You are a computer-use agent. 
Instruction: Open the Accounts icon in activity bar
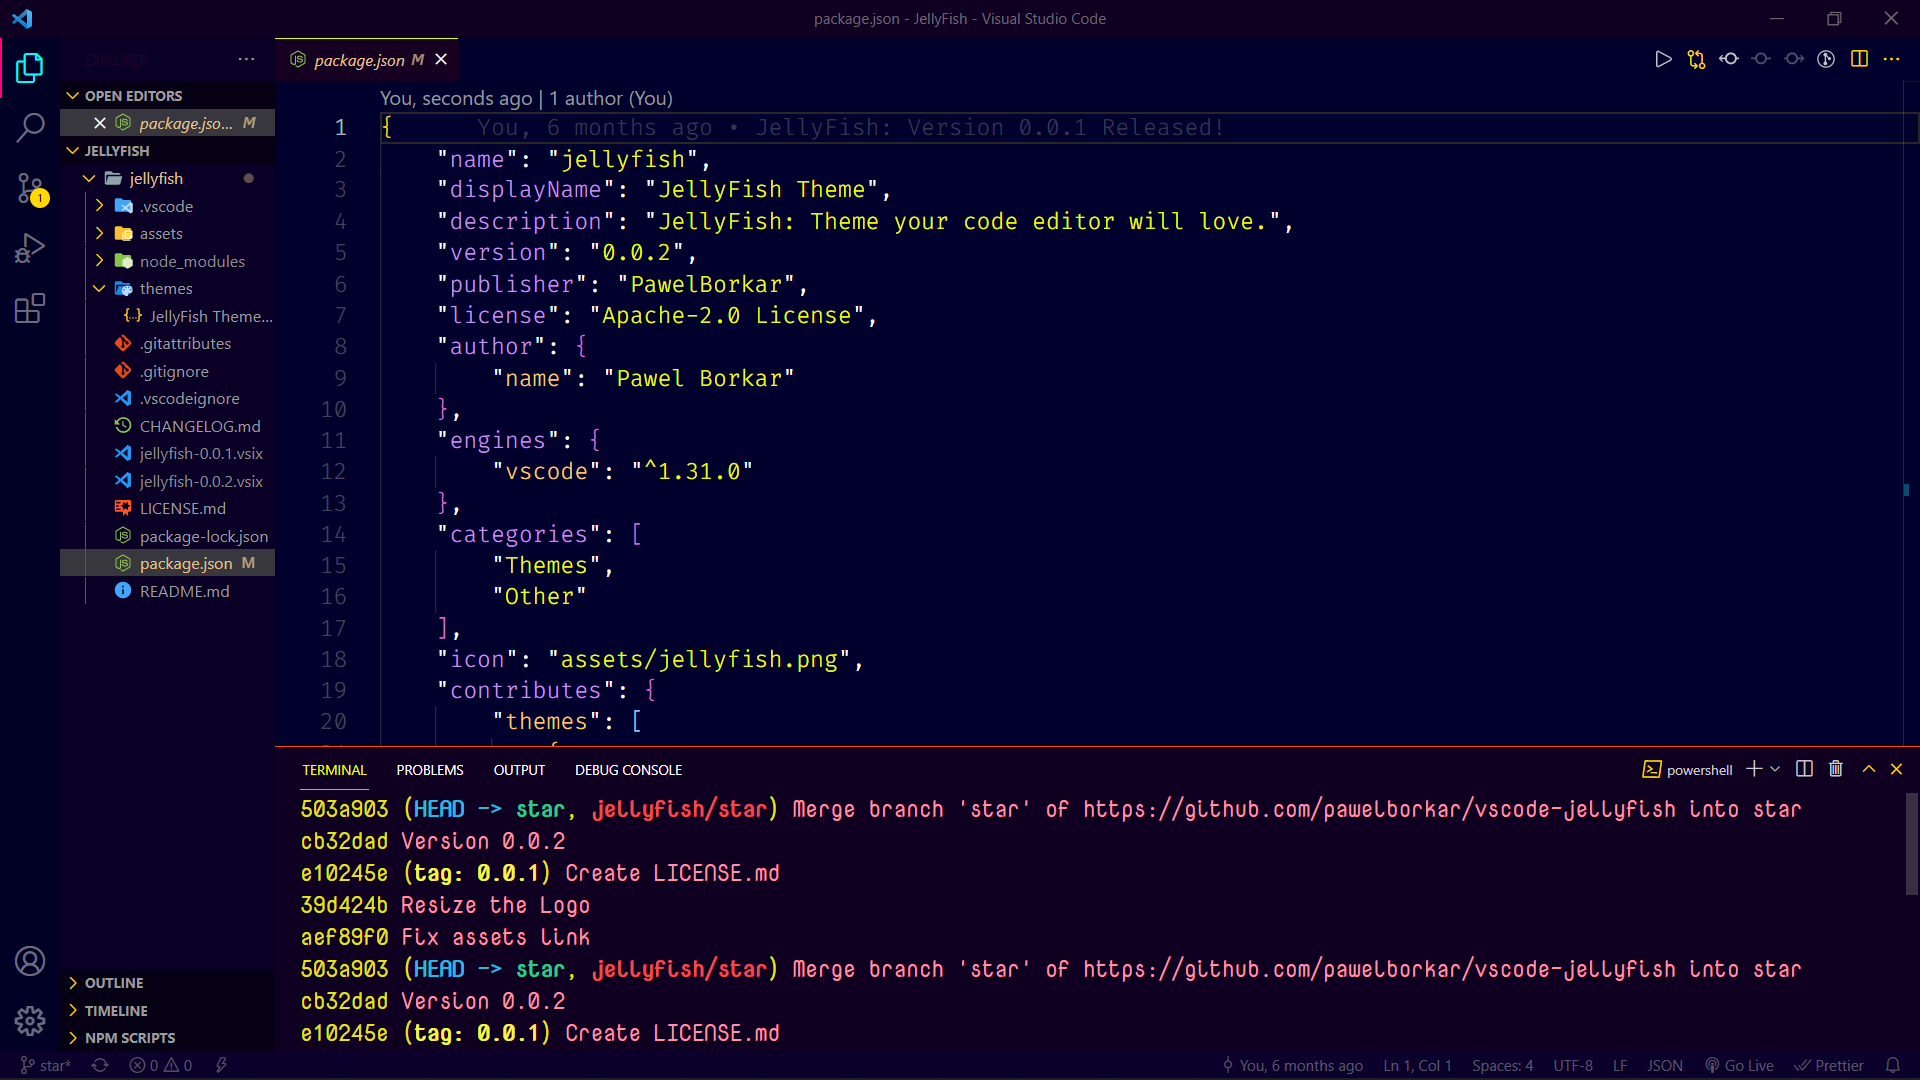coord(30,961)
